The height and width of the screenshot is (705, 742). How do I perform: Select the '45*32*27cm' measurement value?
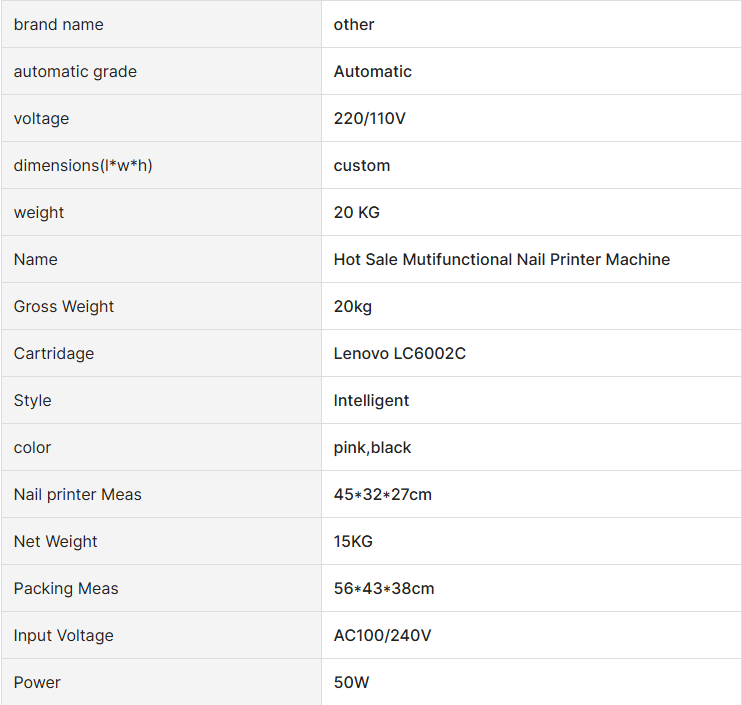pyautogui.click(x=383, y=494)
